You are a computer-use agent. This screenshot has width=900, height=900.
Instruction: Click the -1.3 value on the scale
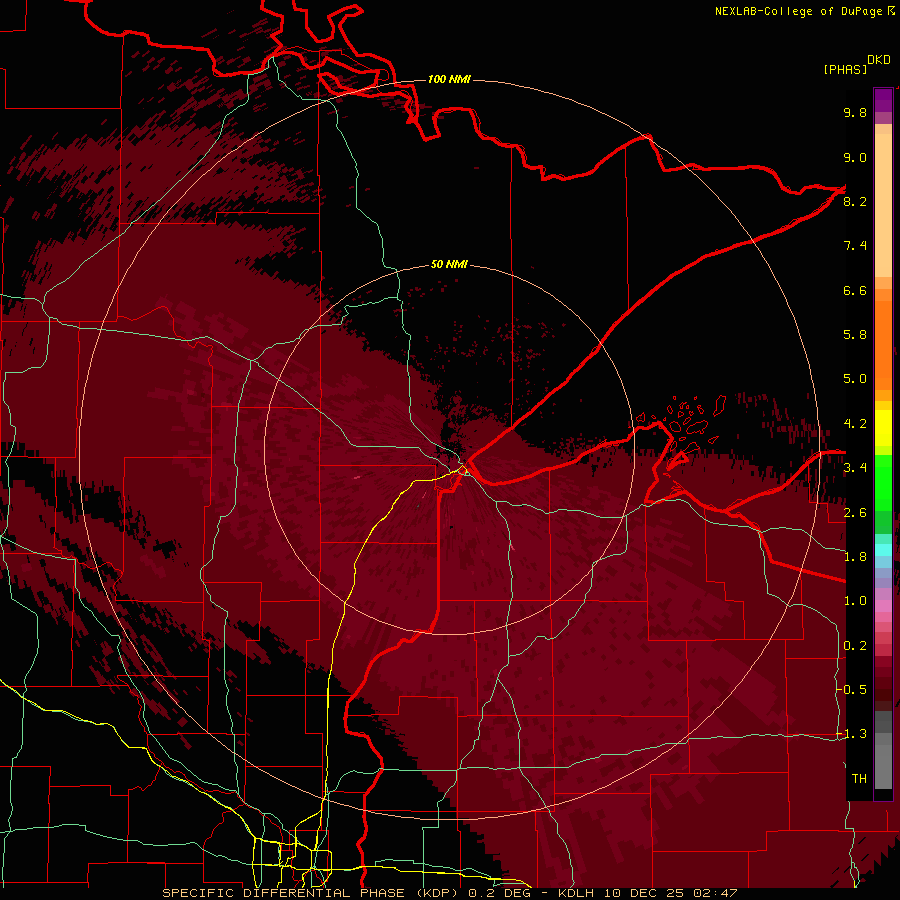click(851, 734)
